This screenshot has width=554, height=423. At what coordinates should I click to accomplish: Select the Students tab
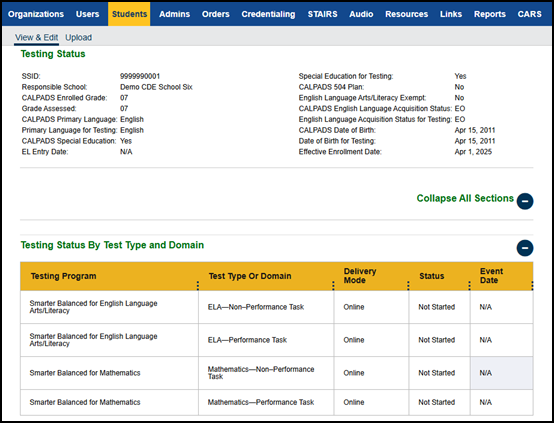pos(129,14)
